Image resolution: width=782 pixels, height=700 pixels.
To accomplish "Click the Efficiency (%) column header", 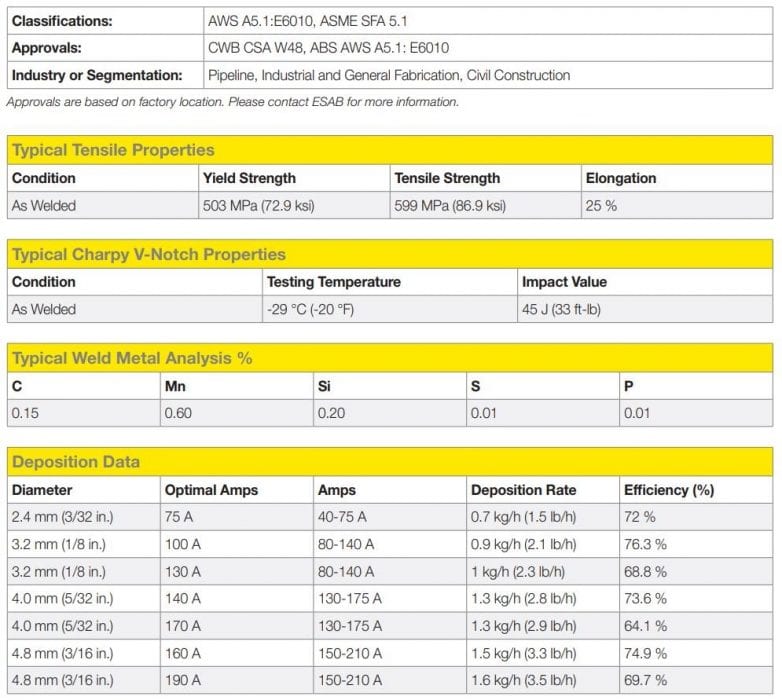I will [x=669, y=490].
